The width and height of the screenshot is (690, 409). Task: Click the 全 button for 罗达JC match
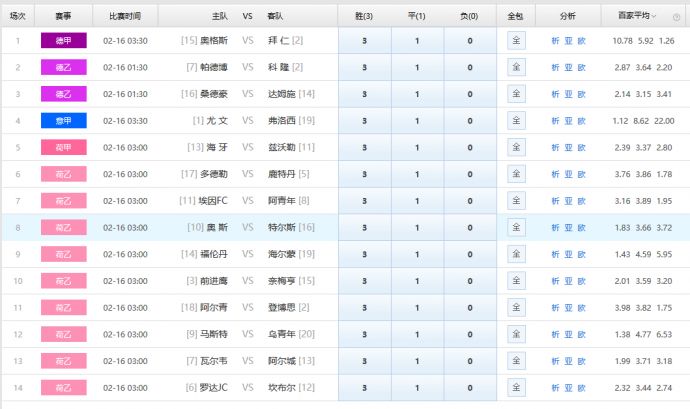(x=516, y=387)
